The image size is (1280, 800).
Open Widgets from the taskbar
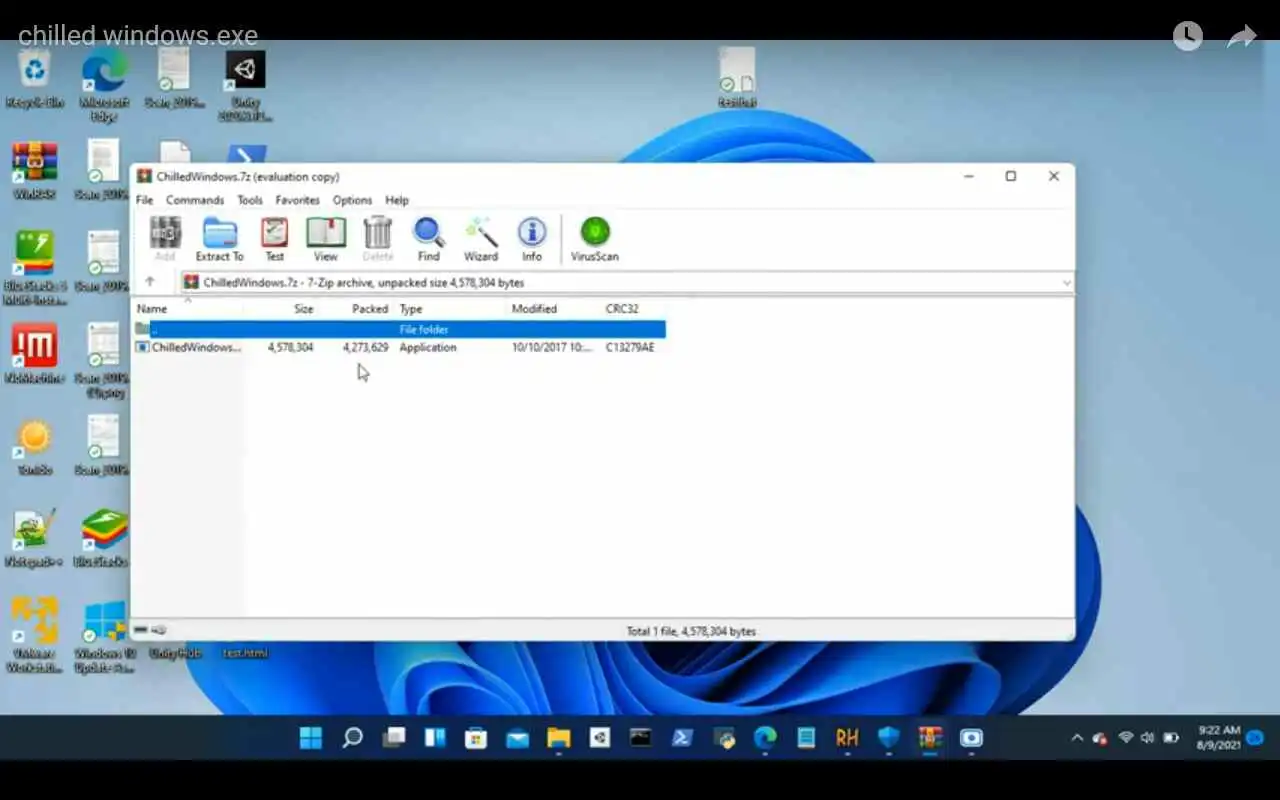point(435,738)
